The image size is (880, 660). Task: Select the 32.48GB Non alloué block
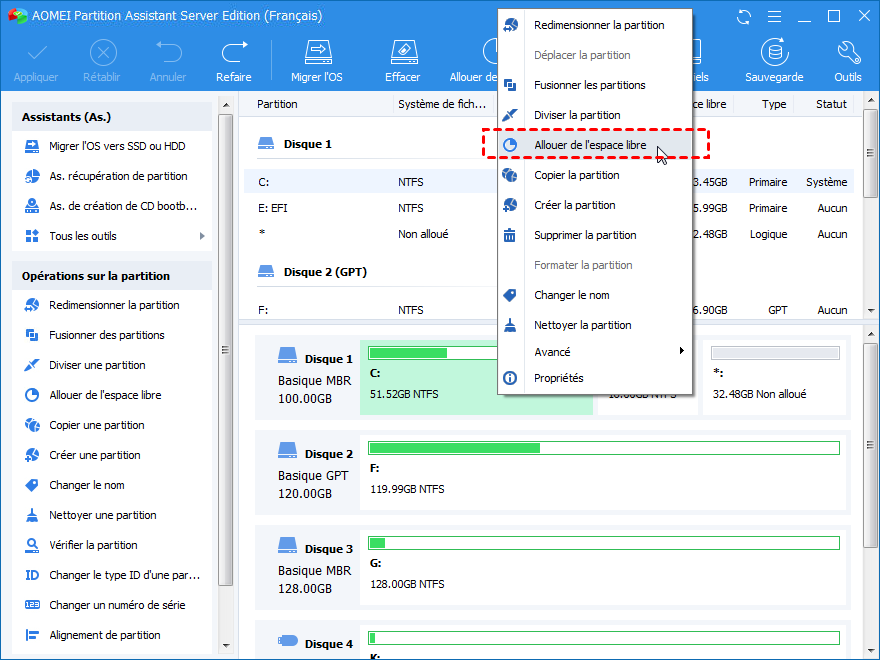774,377
